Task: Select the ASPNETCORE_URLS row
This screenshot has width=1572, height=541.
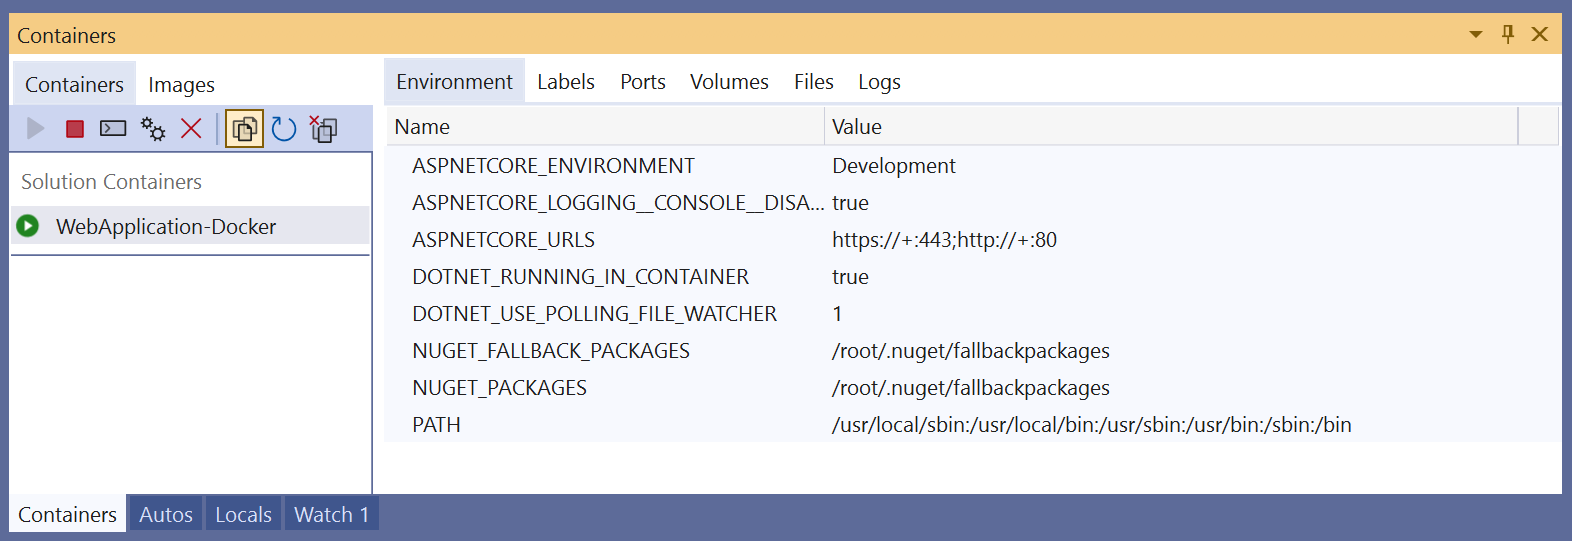Action: tap(972, 240)
